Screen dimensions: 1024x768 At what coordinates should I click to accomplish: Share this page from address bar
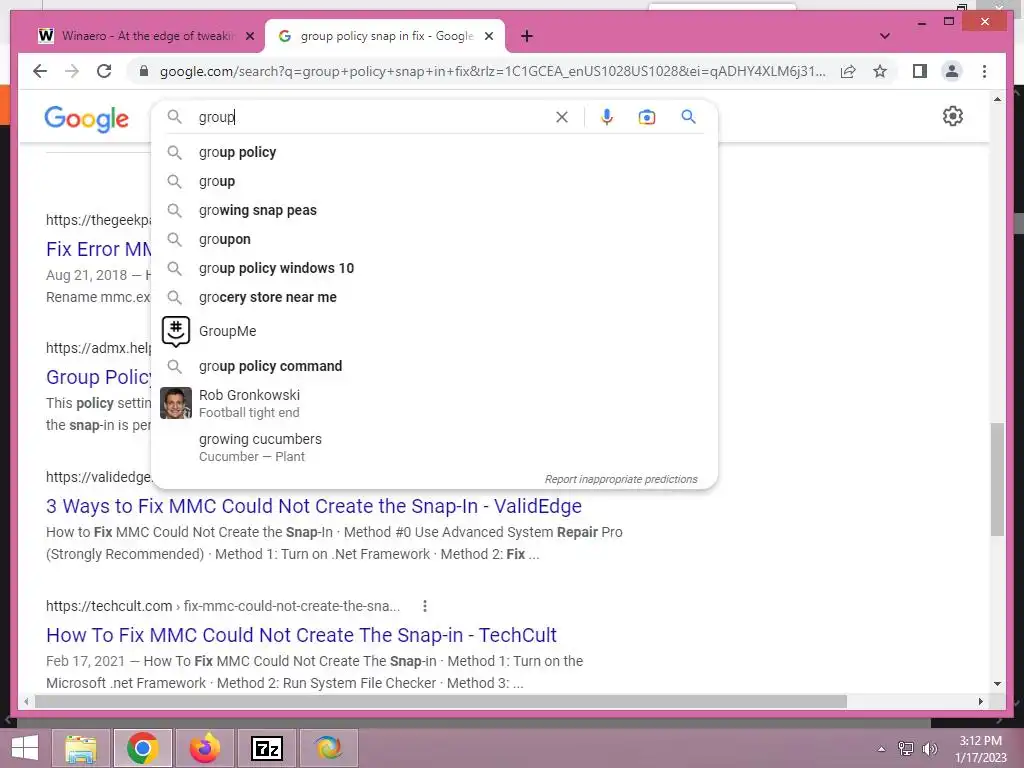coord(848,71)
